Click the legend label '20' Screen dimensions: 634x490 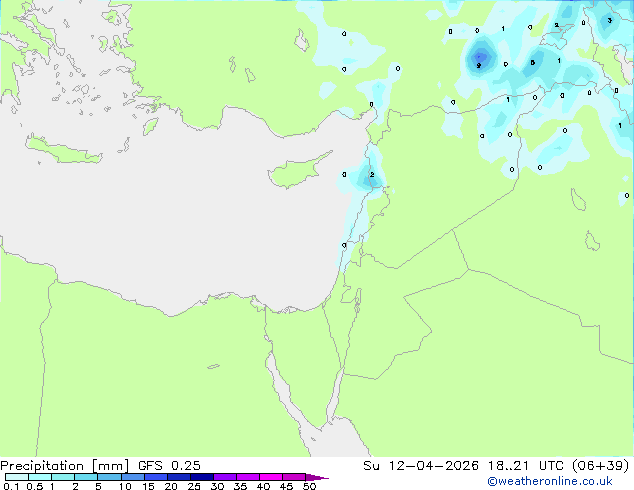[171, 486]
